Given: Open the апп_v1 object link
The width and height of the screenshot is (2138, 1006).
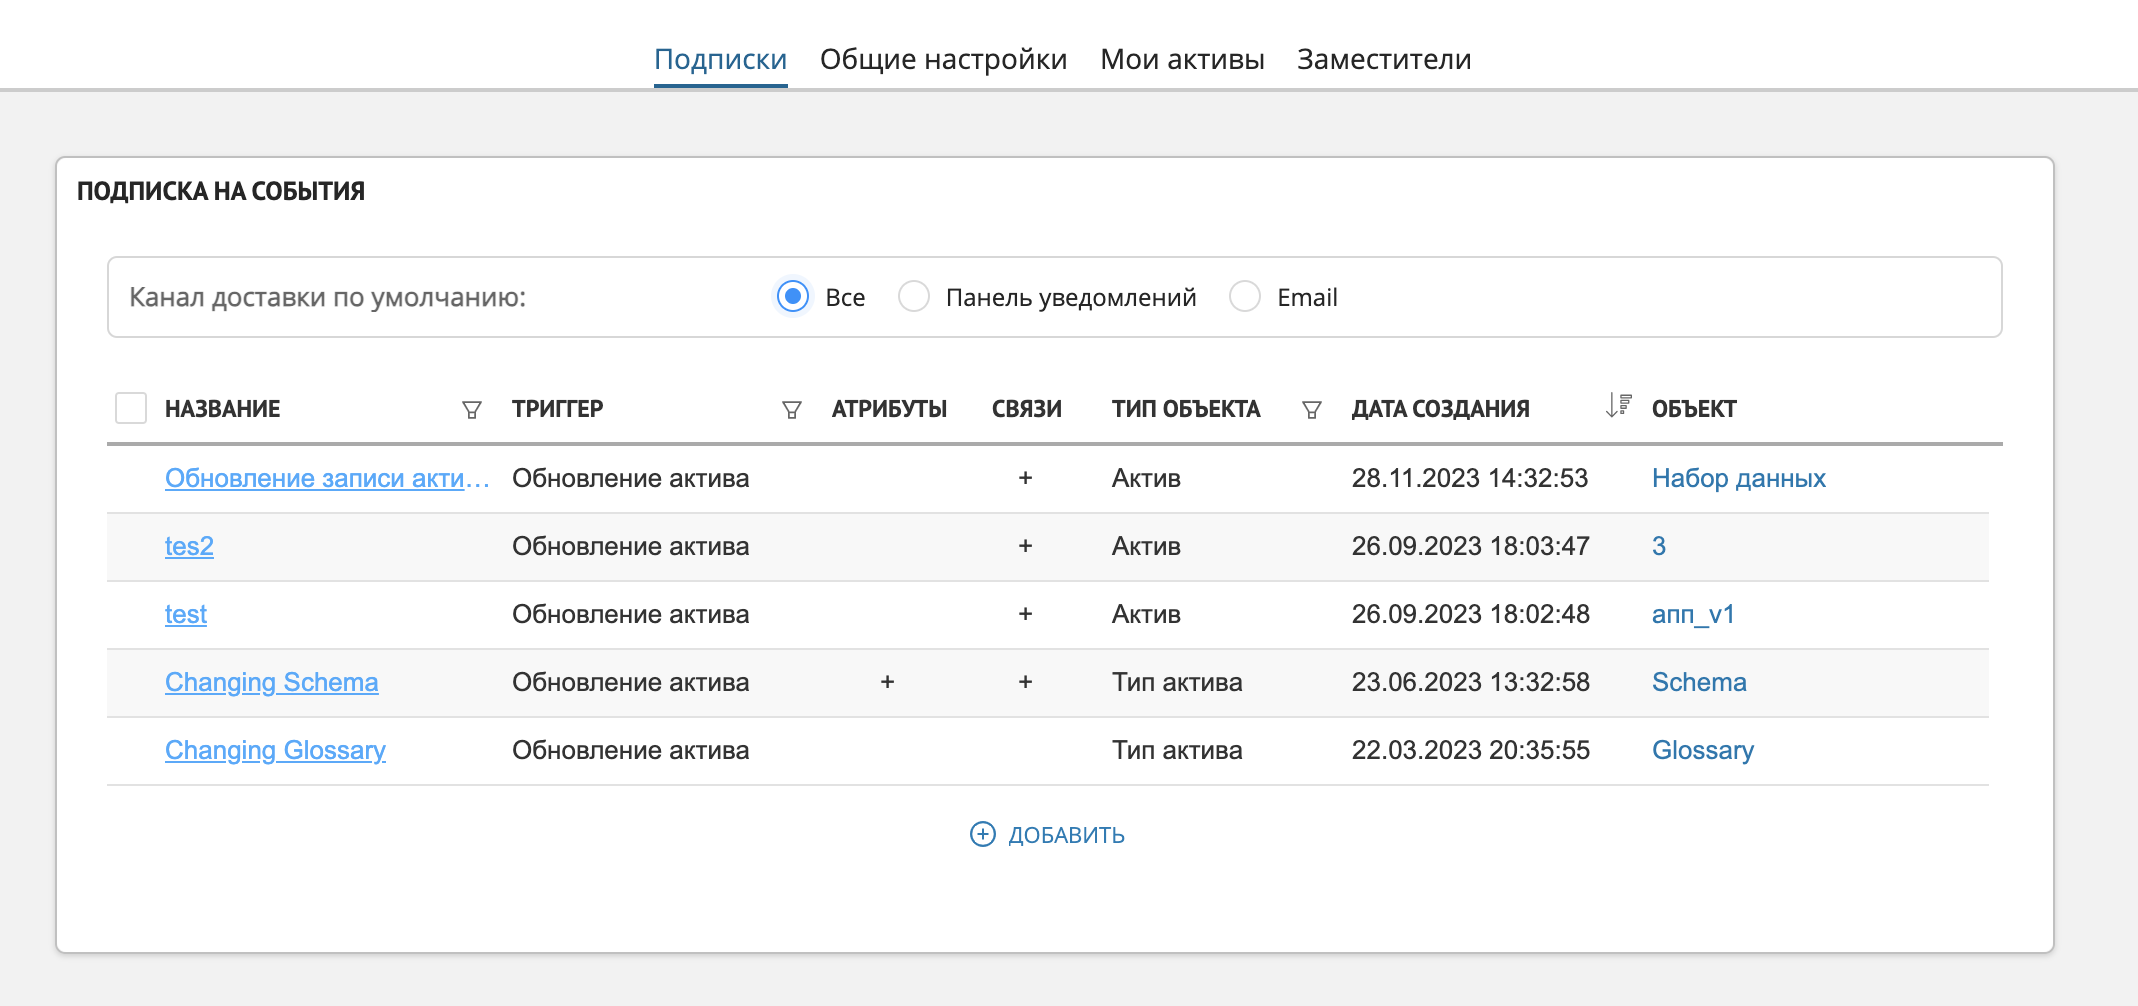Looking at the screenshot, I should click(1693, 614).
